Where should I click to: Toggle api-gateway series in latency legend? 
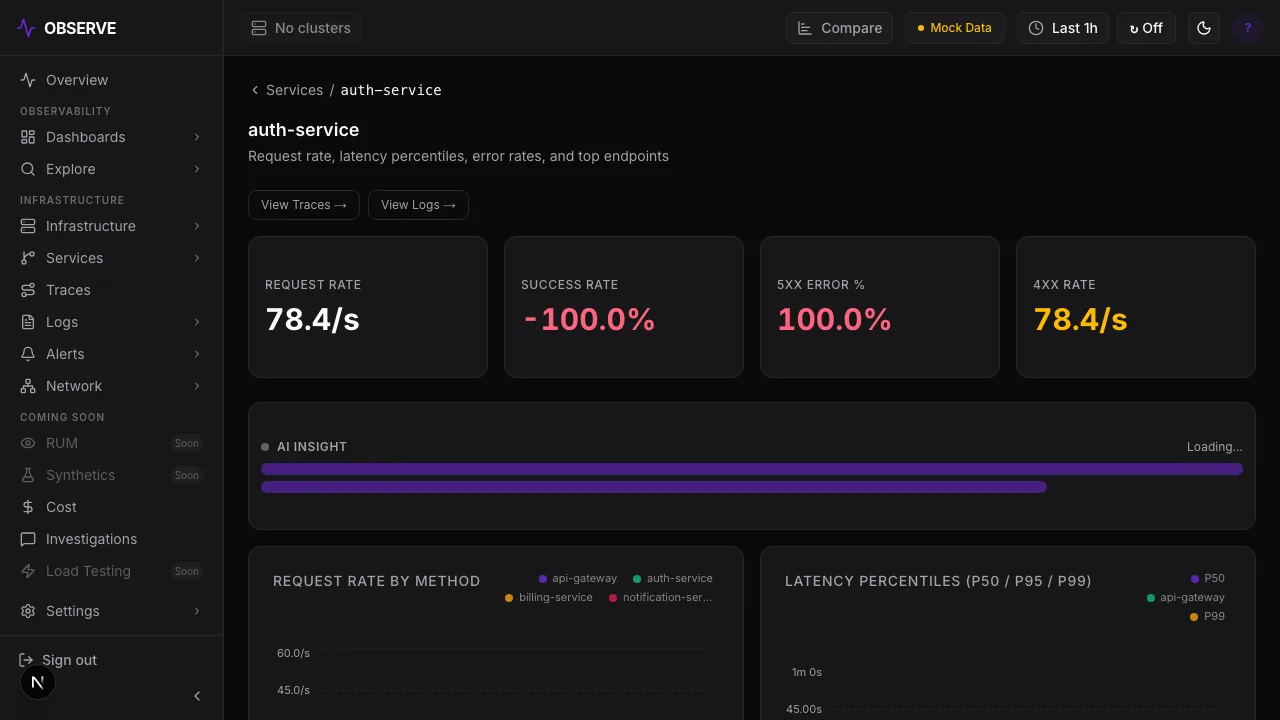point(1185,597)
